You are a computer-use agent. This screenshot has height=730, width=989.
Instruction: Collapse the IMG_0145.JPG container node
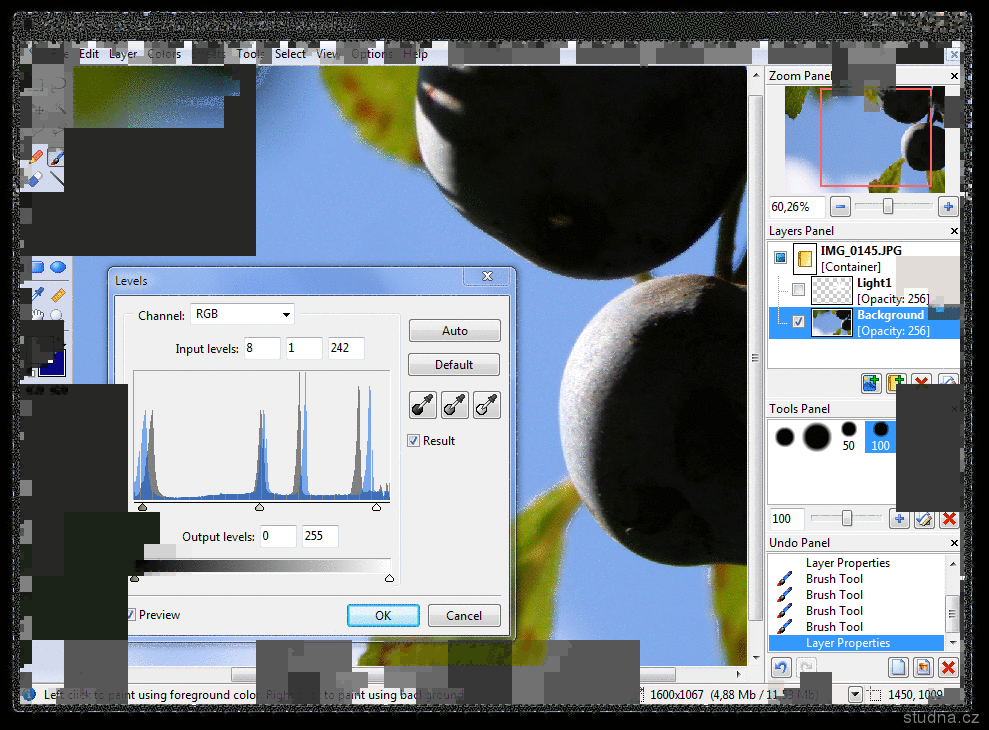(780, 258)
